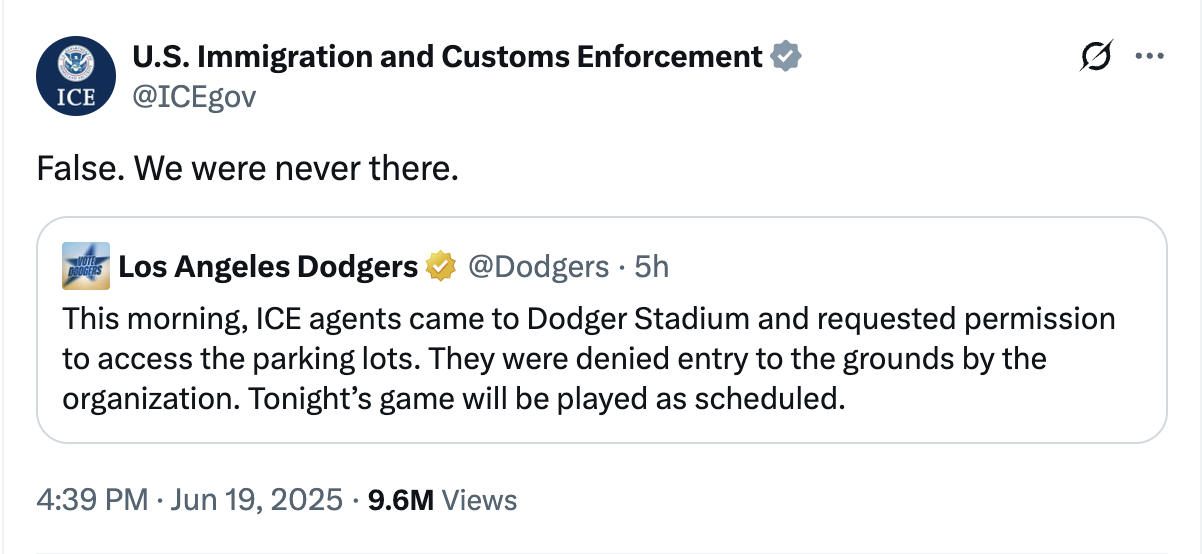Click the ICE profile avatar
Screen dimensions: 1202x554
point(76,79)
